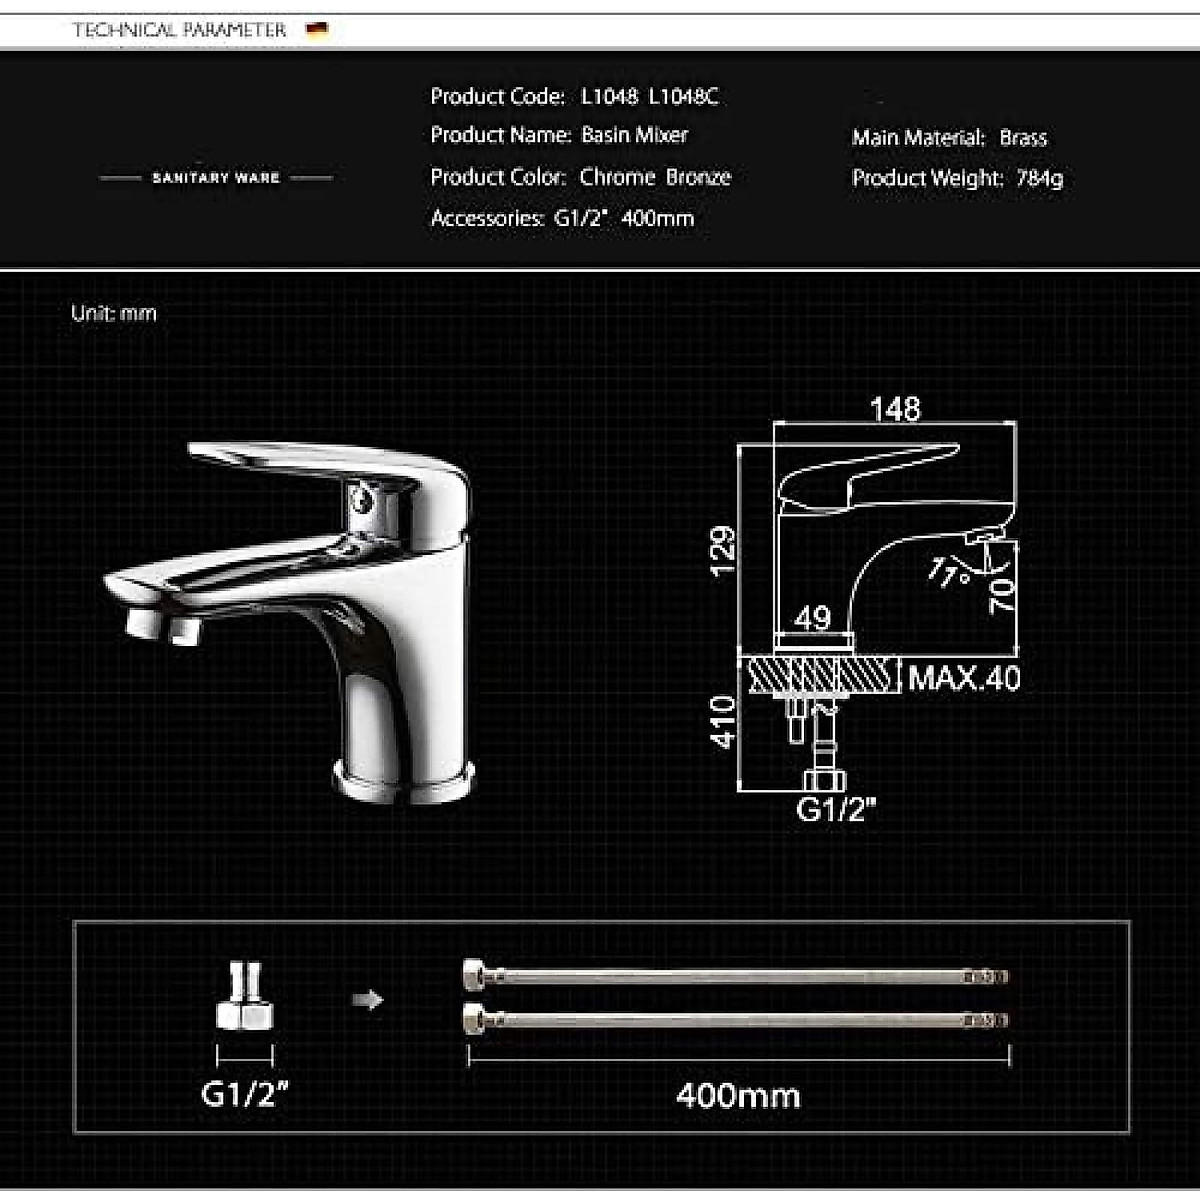Viewport: 1200px width, 1200px height.
Task: Select the gray arrow between connector and hoses
Action: [x=370, y=998]
